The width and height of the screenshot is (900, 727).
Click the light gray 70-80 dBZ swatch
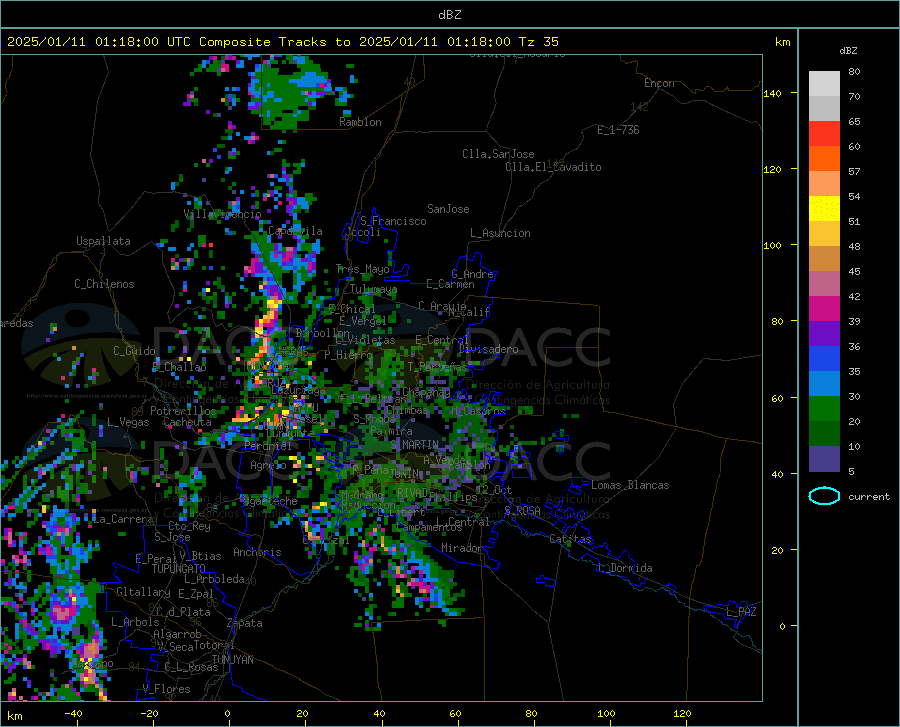tap(824, 84)
